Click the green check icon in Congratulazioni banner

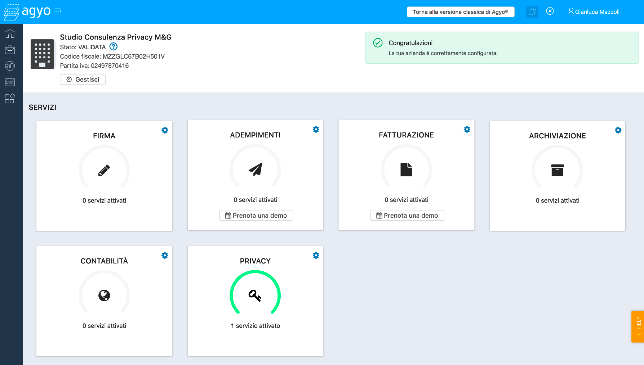377,43
